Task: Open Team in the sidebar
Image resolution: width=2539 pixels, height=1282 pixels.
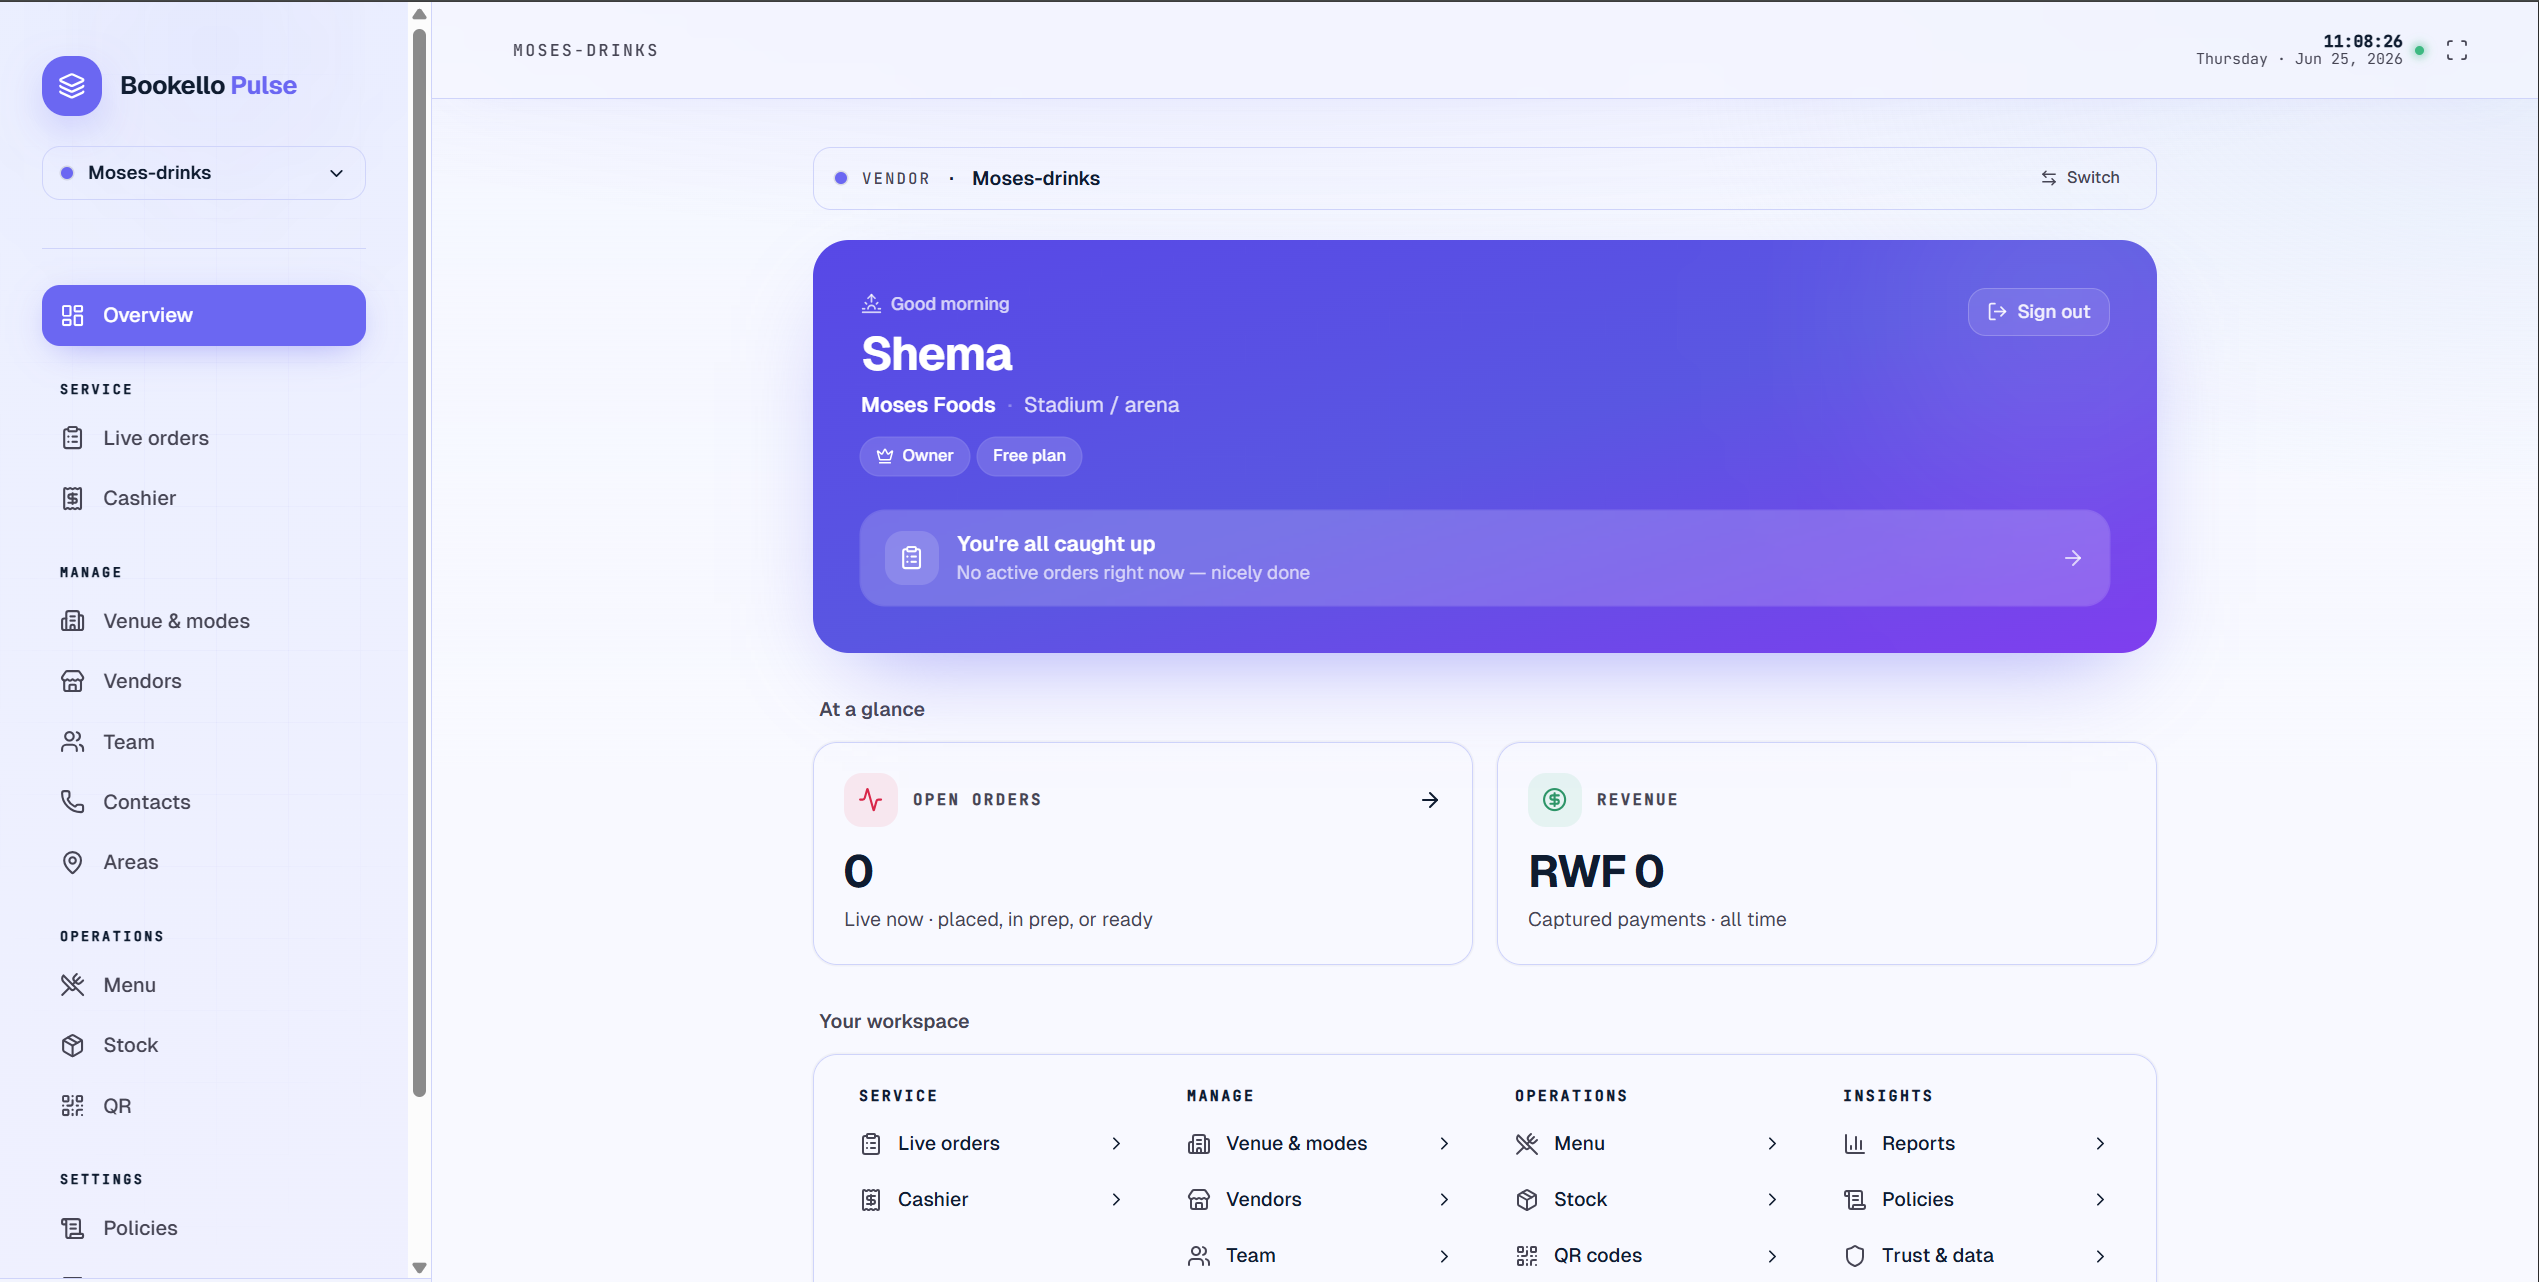Action: click(204, 742)
